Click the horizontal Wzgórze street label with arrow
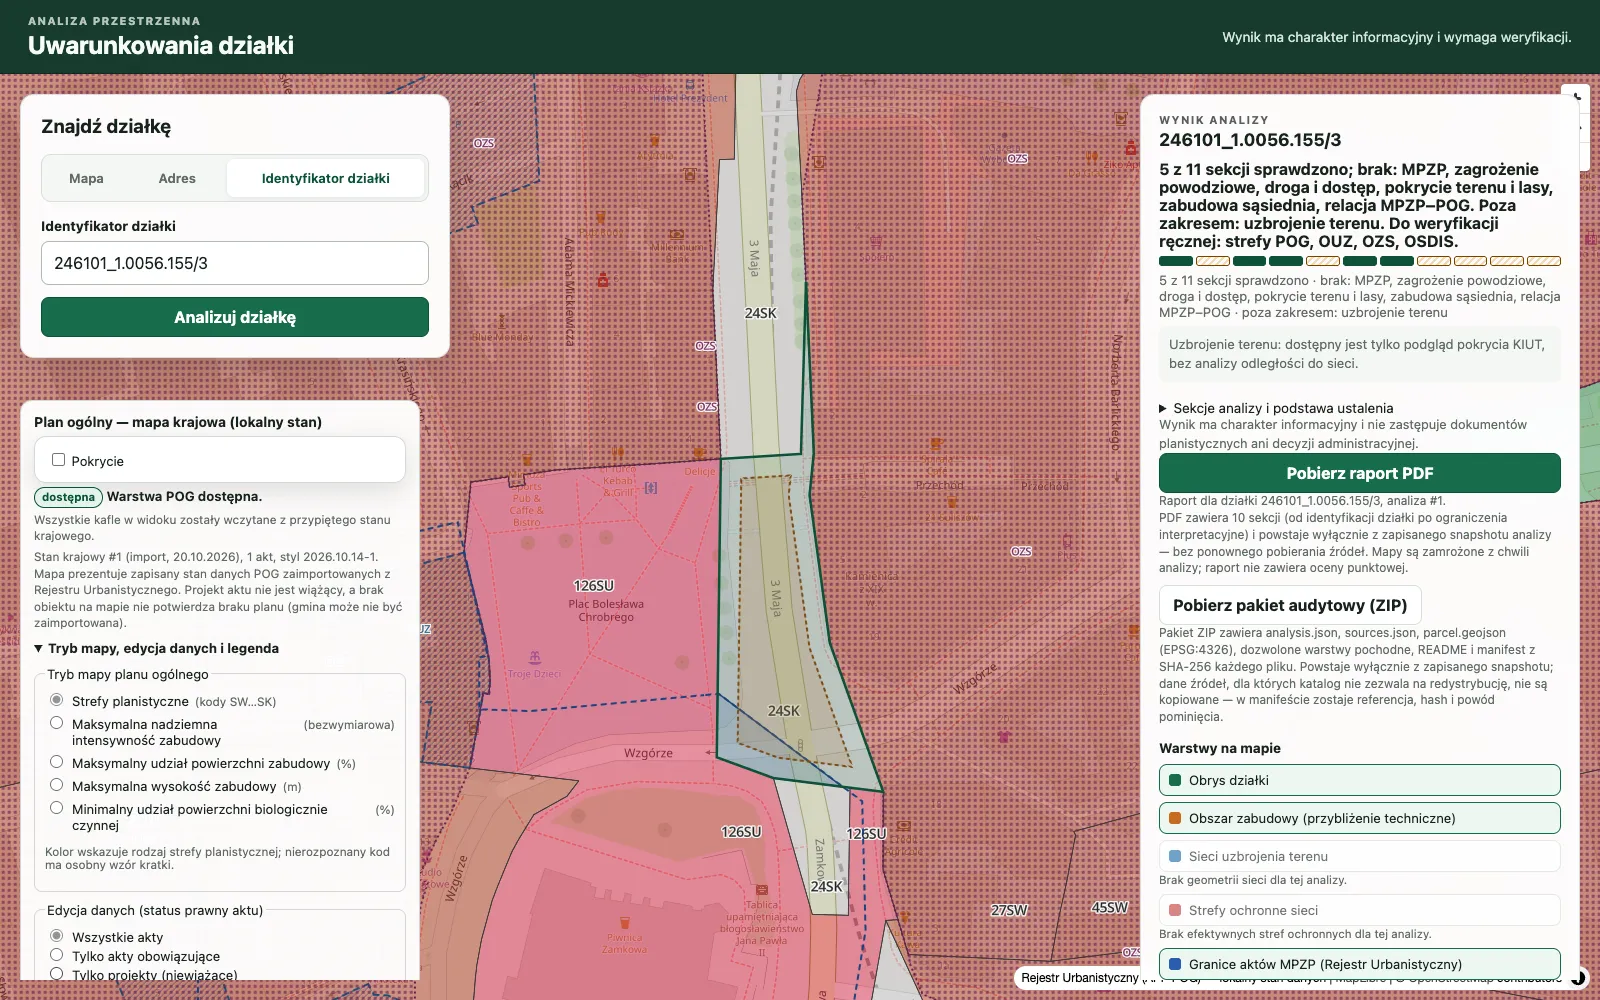Viewport: 1600px width, 1000px height. click(x=649, y=753)
